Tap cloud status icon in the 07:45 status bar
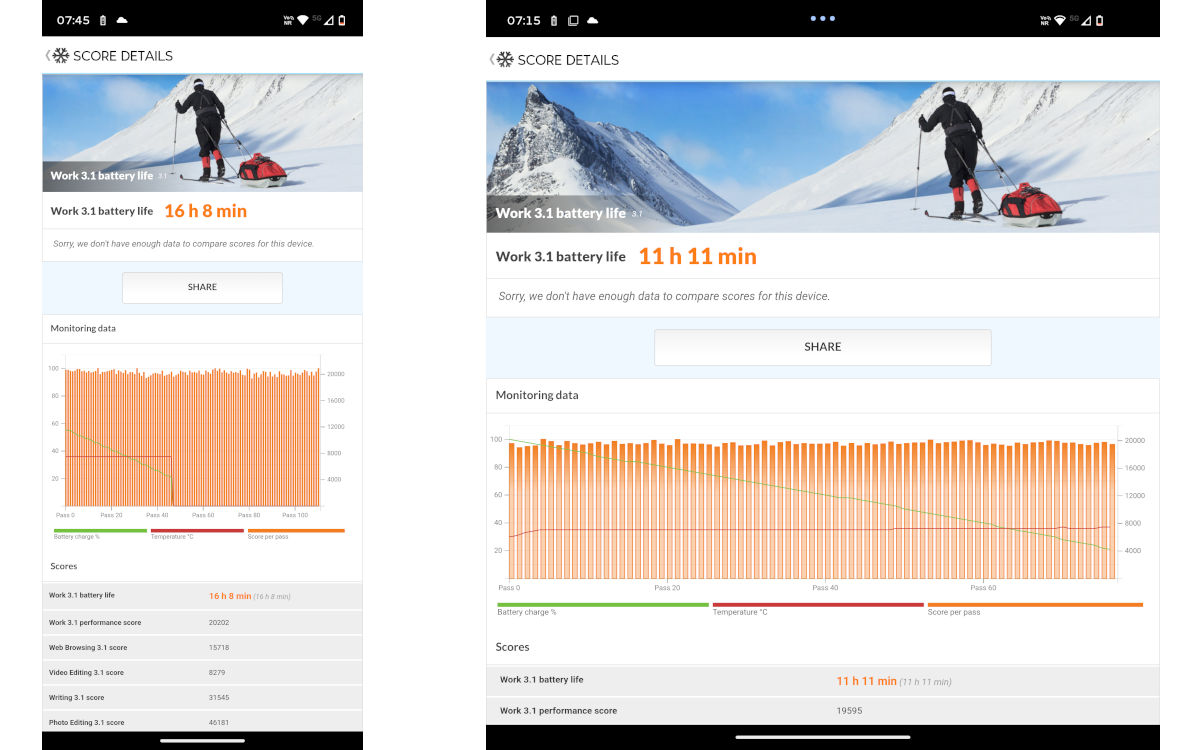This screenshot has width=1200, height=750. [x=122, y=20]
